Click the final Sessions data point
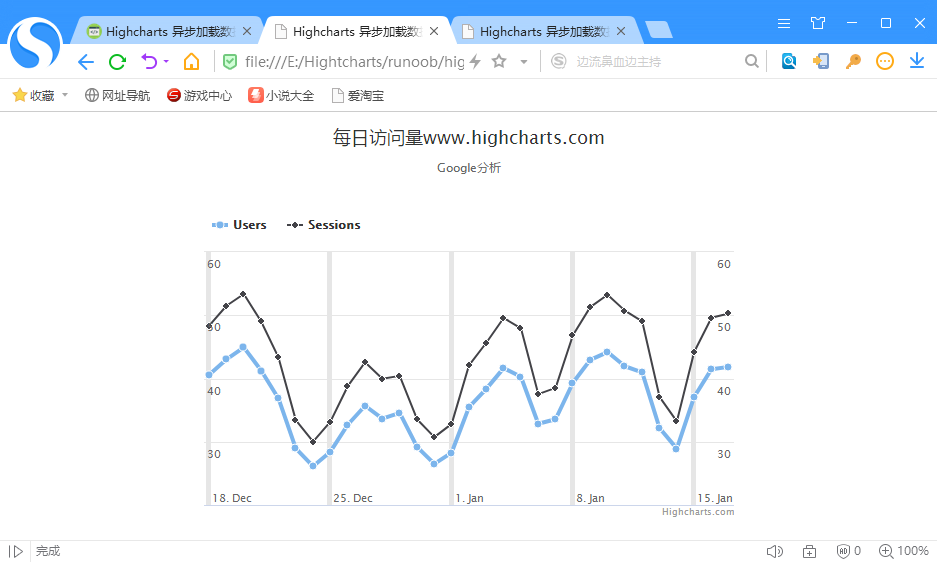This screenshot has height=562, width=937. click(728, 313)
